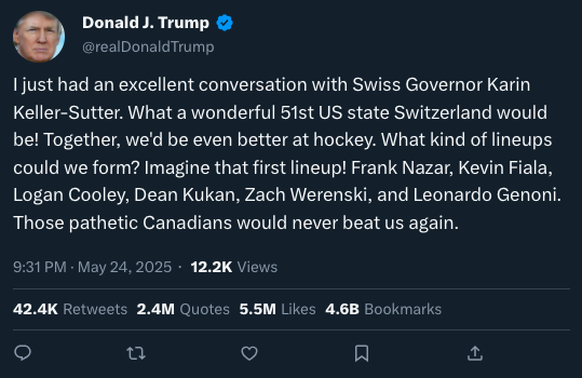Viewport: 582px width, 378px height.
Task: Click the blue verified checkmark badge
Action: 225,23
